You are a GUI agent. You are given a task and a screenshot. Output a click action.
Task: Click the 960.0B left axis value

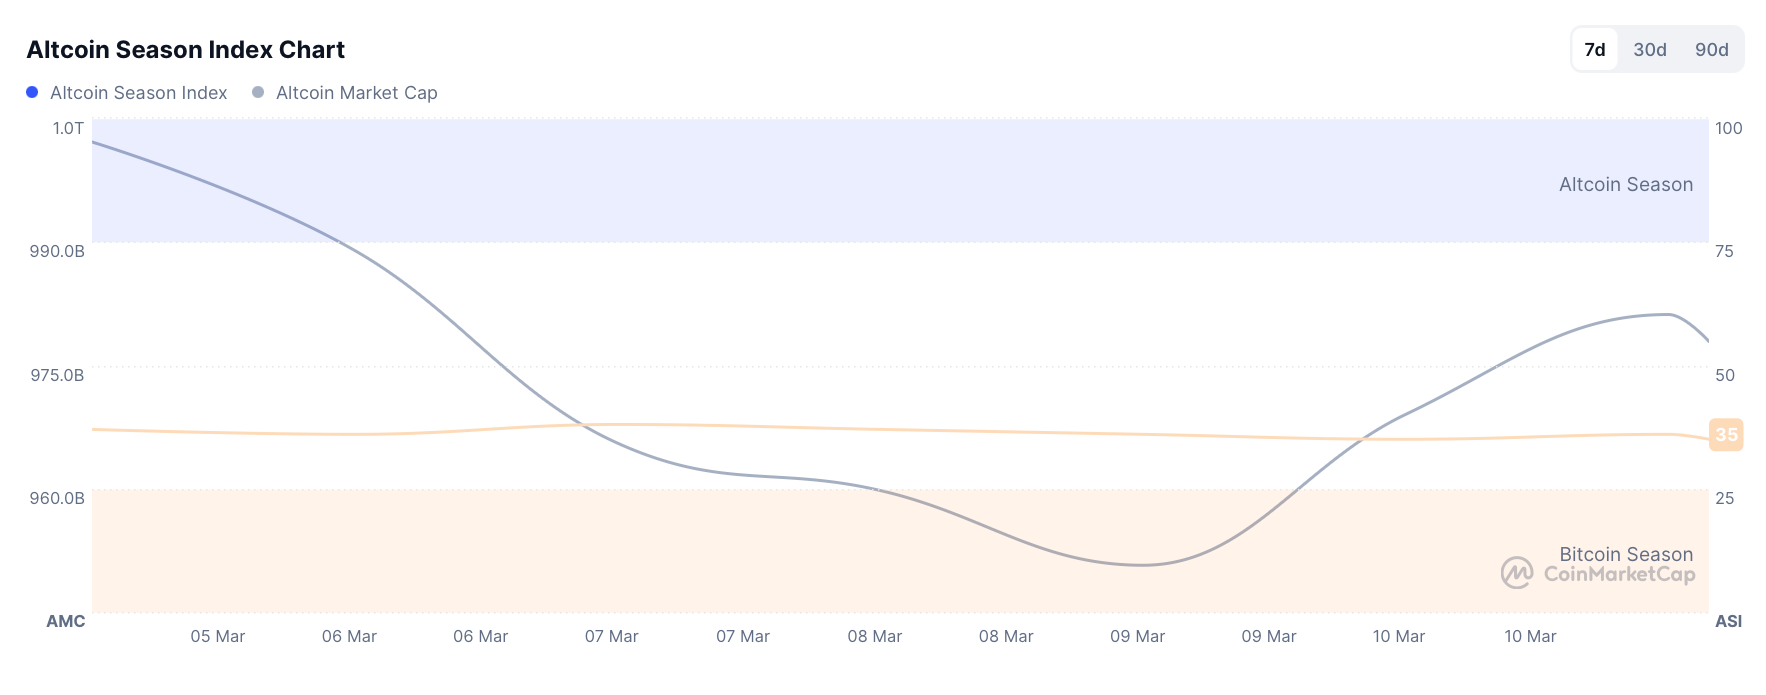click(x=57, y=498)
